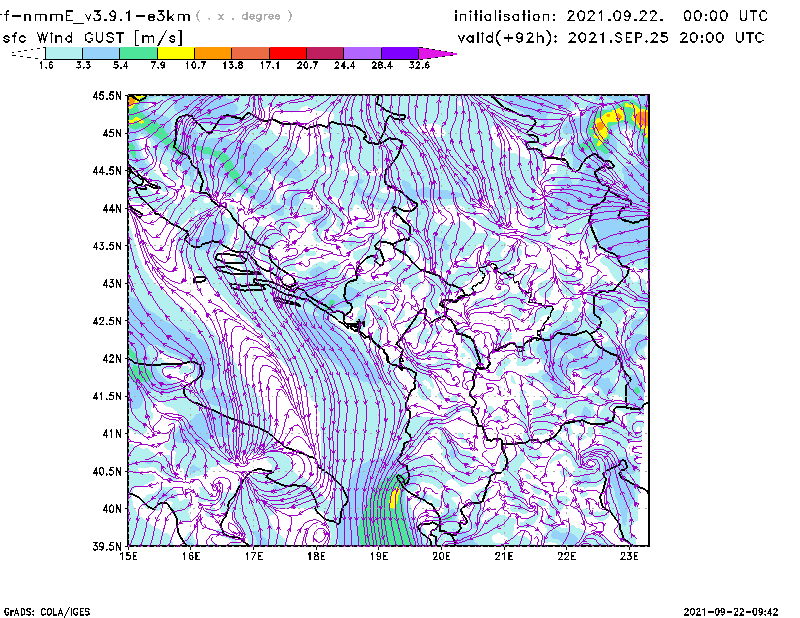The width and height of the screenshot is (800, 618).
Task: Click the violet legend swatch
Action: pyautogui.click(x=400, y=53)
